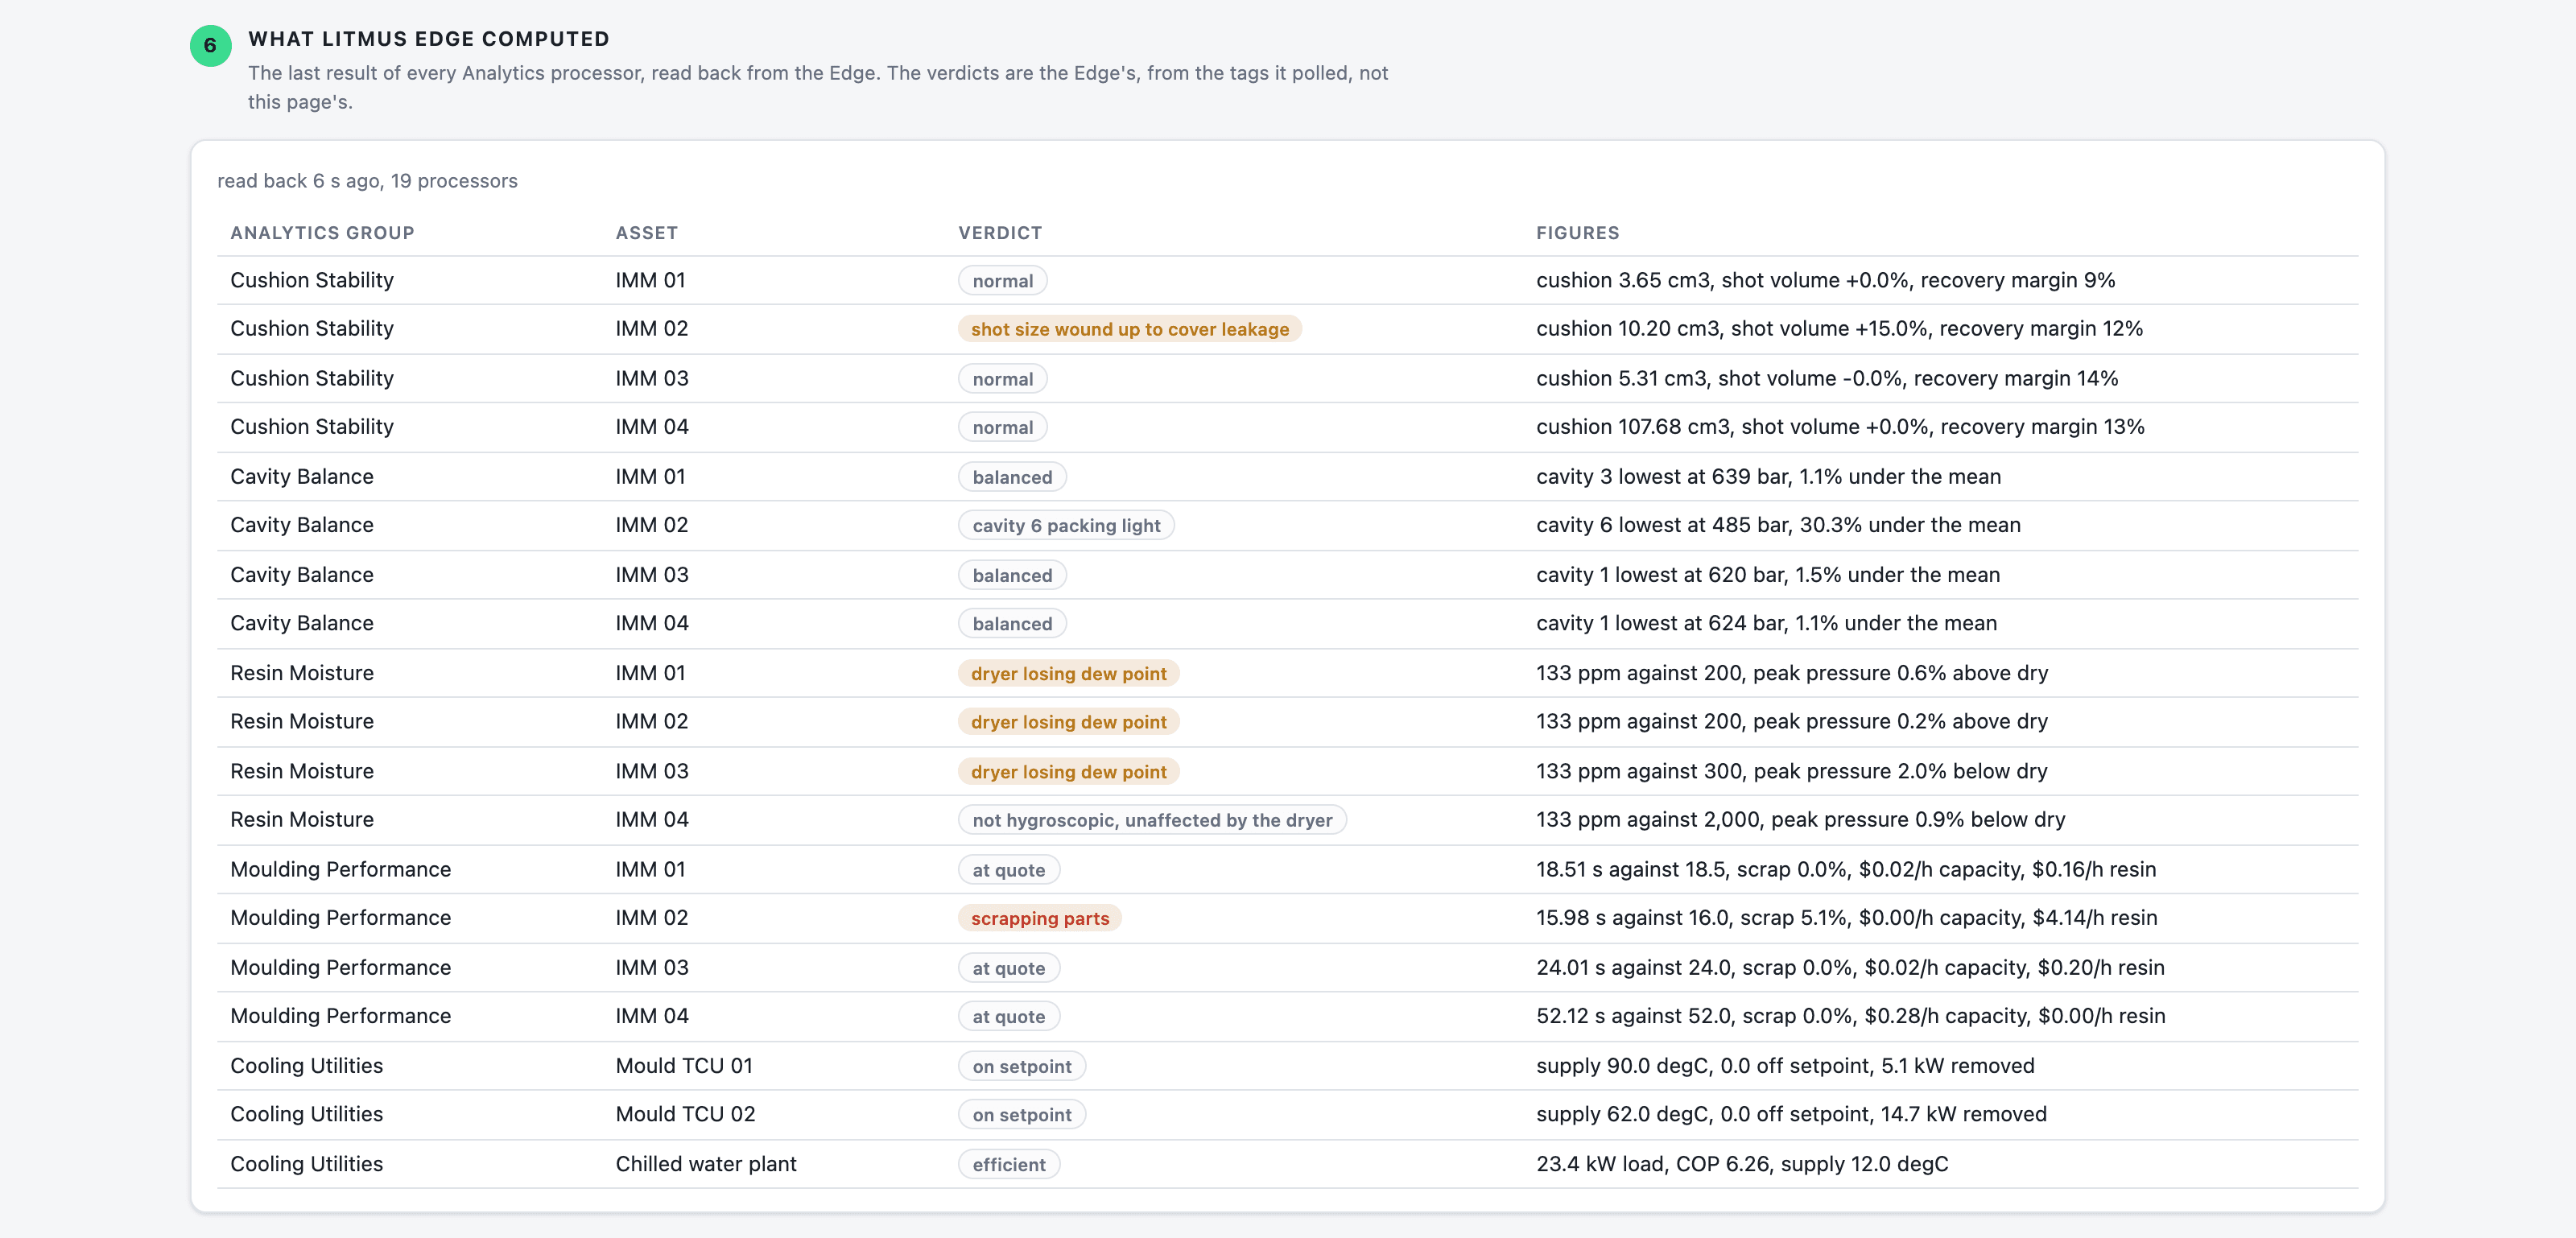Select the 'dryer losing dew point' badge for Resin Moisture IMM 03

pyautogui.click(x=1068, y=771)
